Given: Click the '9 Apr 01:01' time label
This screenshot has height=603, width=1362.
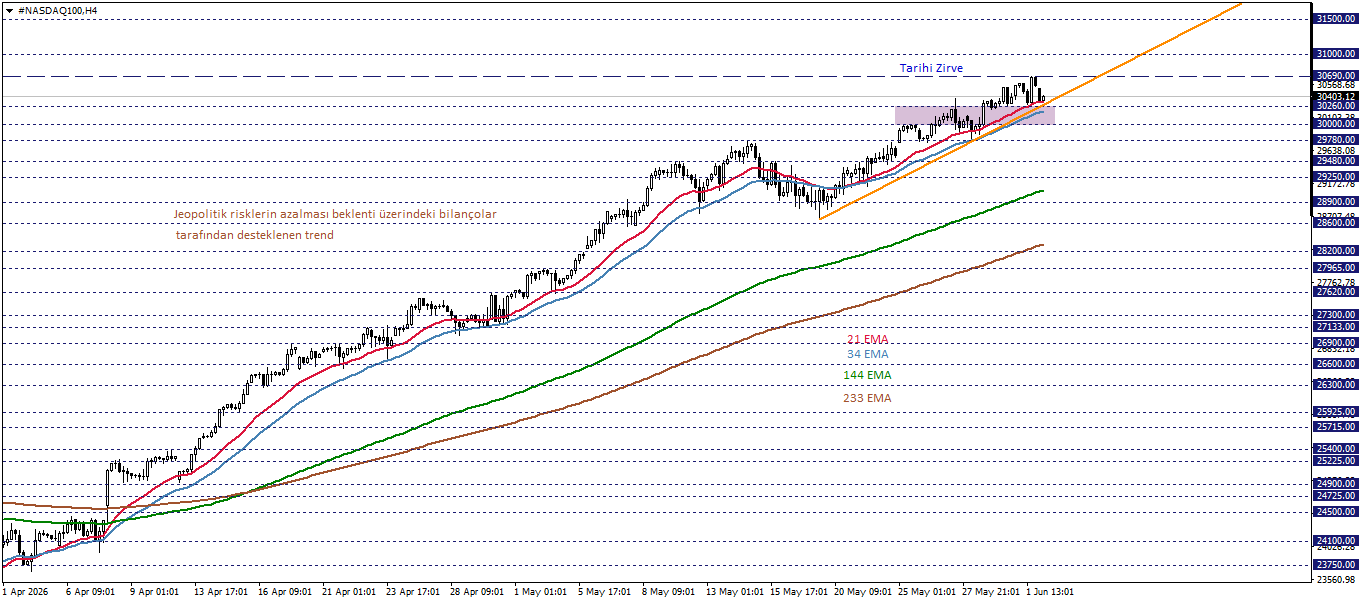Looking at the screenshot, I should [155, 592].
